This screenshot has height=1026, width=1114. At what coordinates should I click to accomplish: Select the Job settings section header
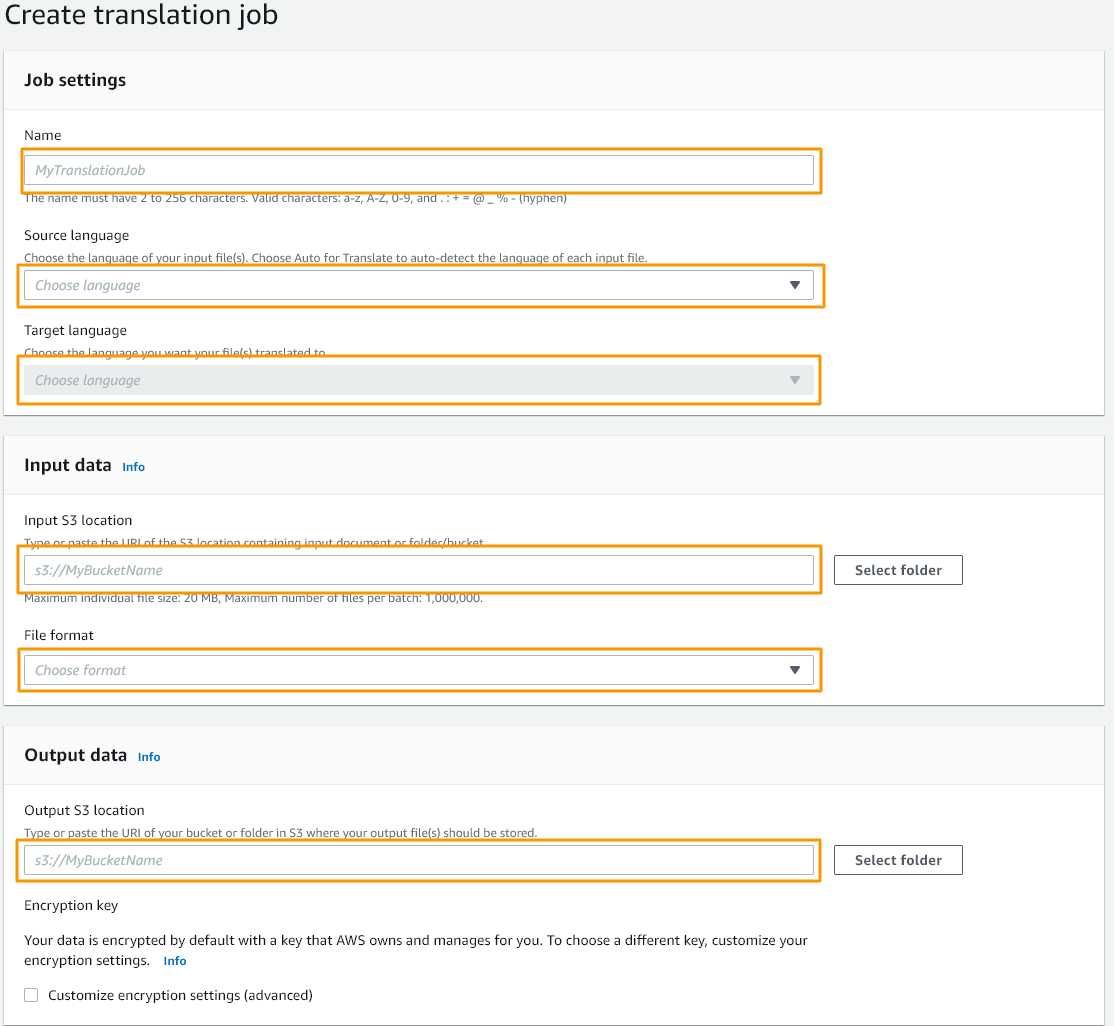pos(75,80)
